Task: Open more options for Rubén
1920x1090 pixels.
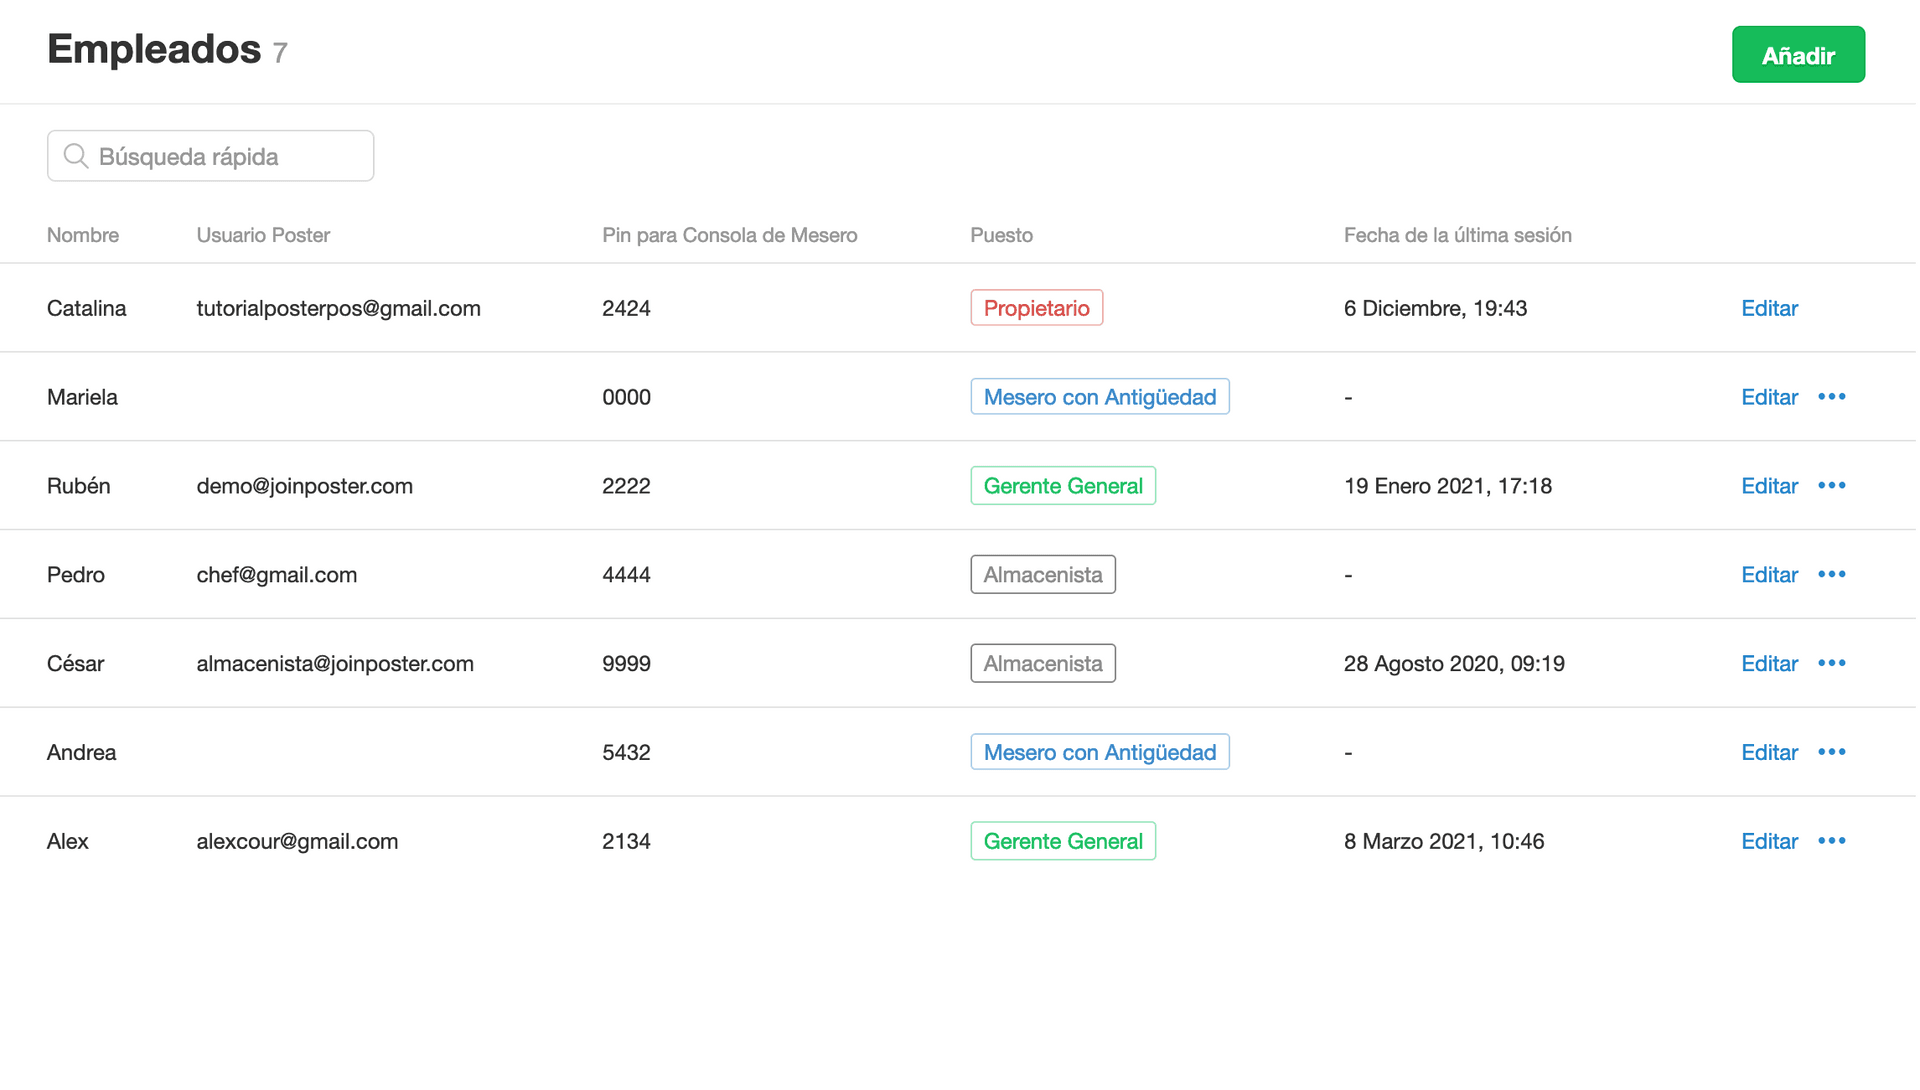Action: tap(1831, 486)
